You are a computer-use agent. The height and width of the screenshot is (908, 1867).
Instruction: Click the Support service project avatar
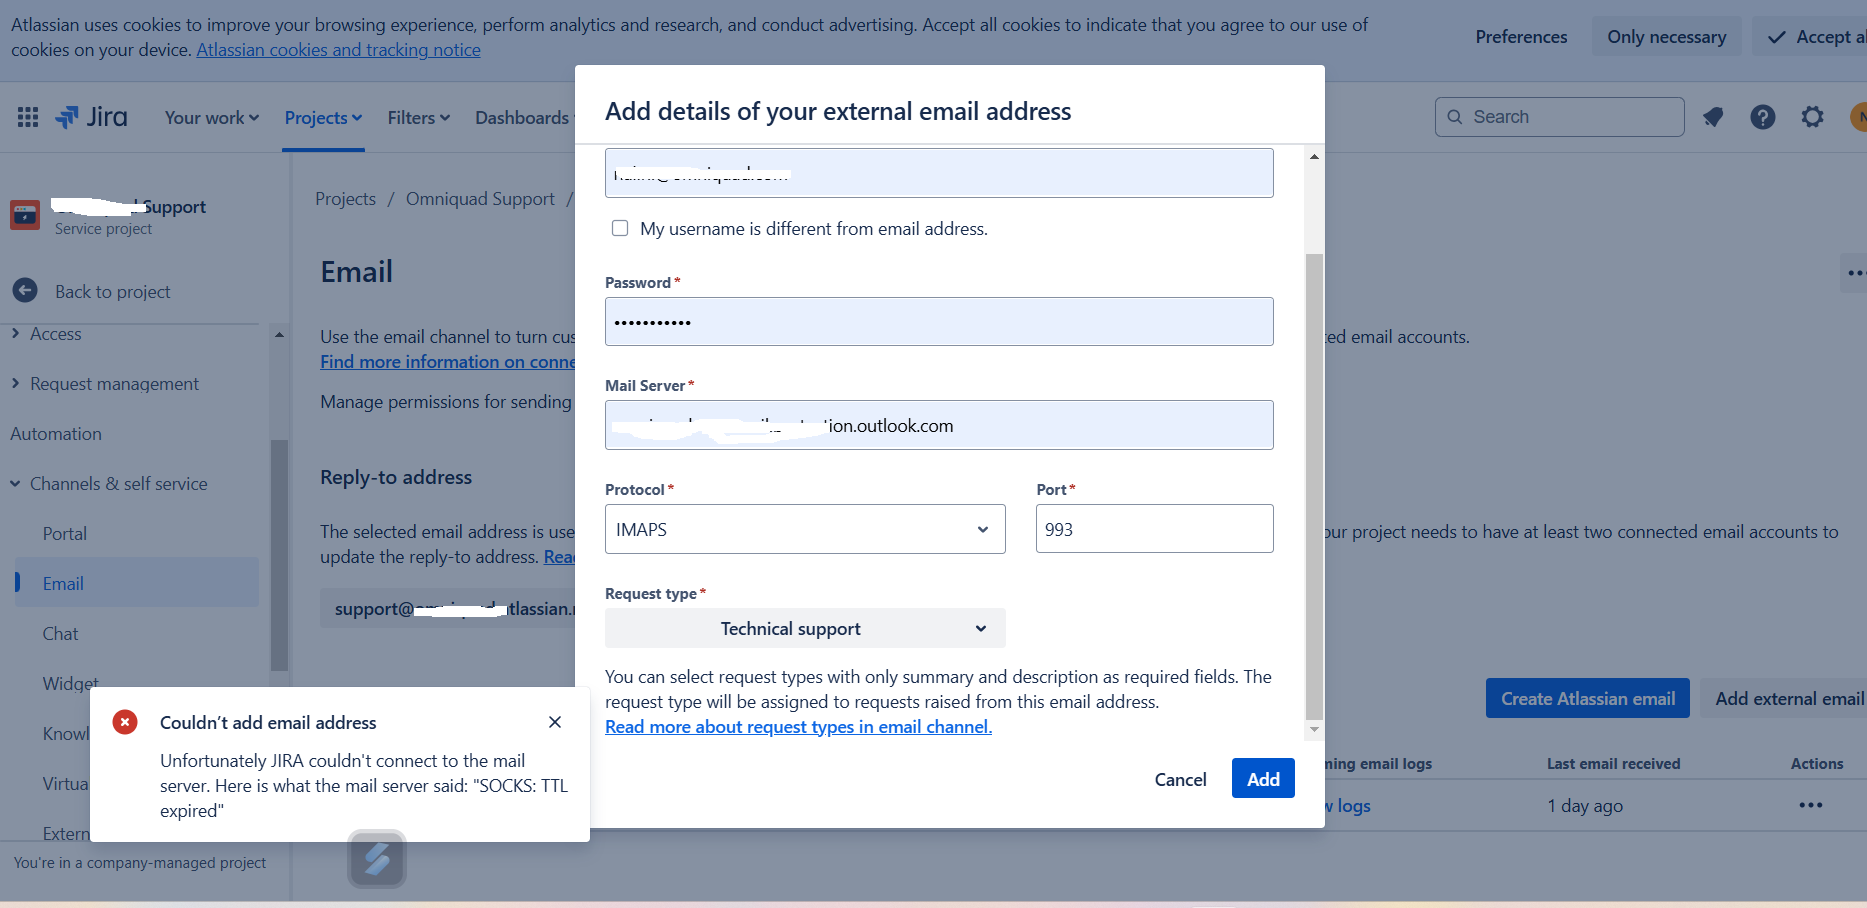coord(25,213)
